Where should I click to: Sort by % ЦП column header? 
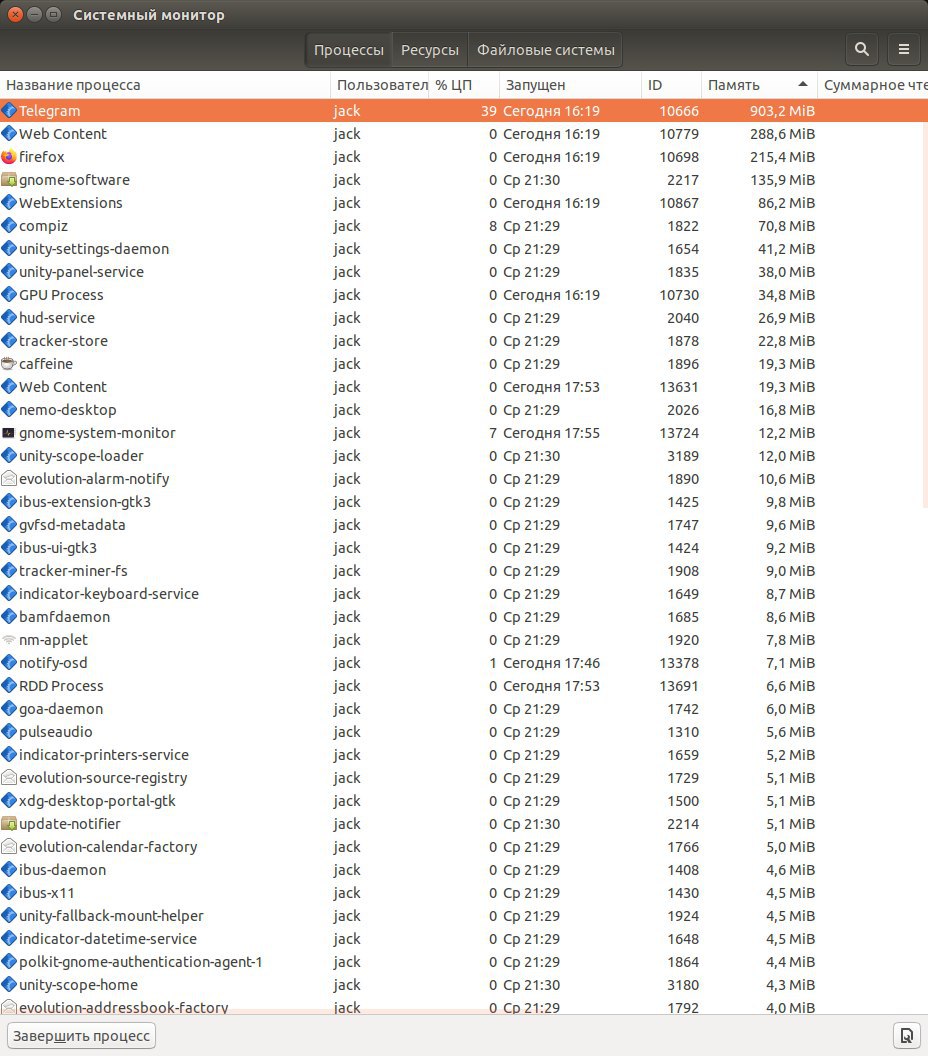pyautogui.click(x=463, y=85)
